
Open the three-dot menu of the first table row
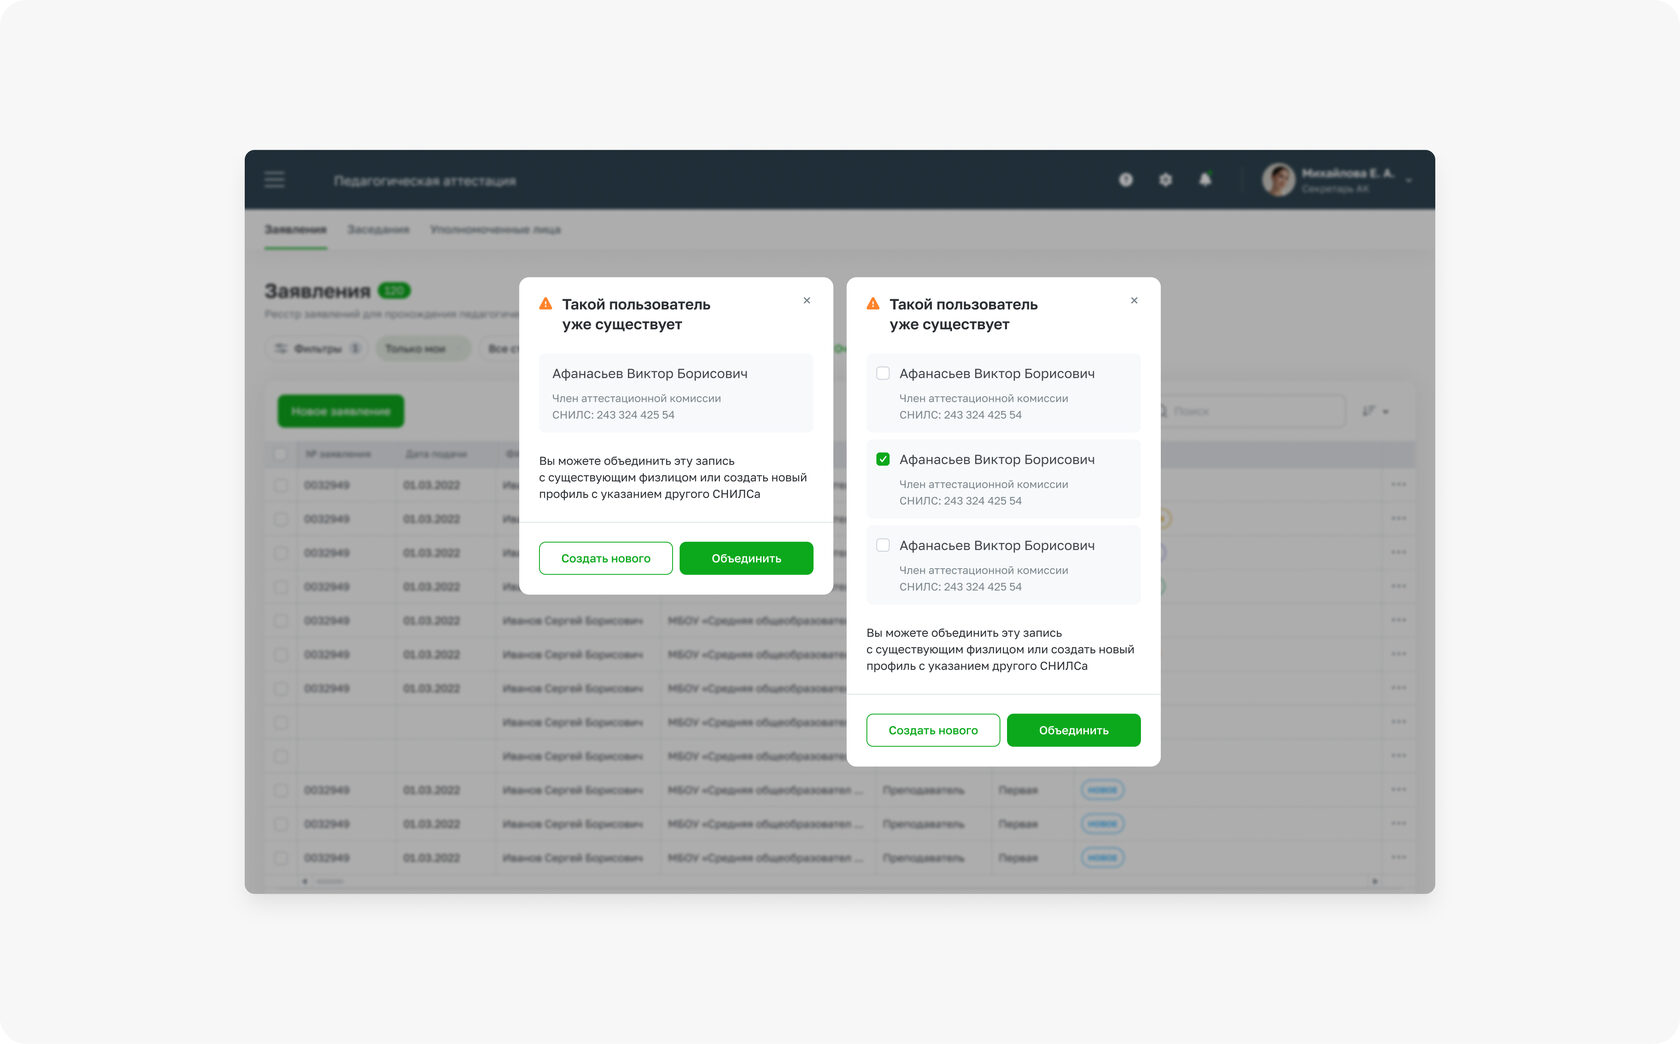click(1398, 485)
